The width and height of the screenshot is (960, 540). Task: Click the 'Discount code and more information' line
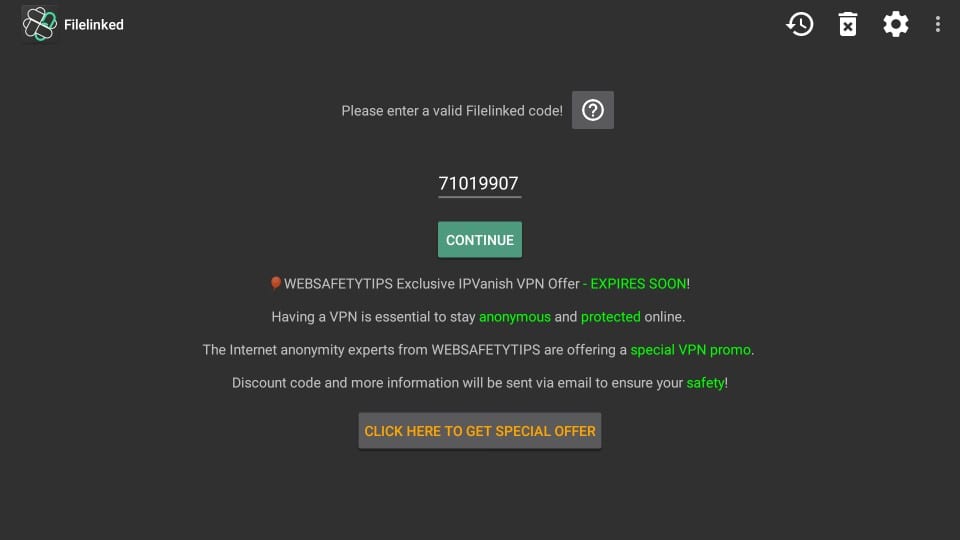point(480,383)
